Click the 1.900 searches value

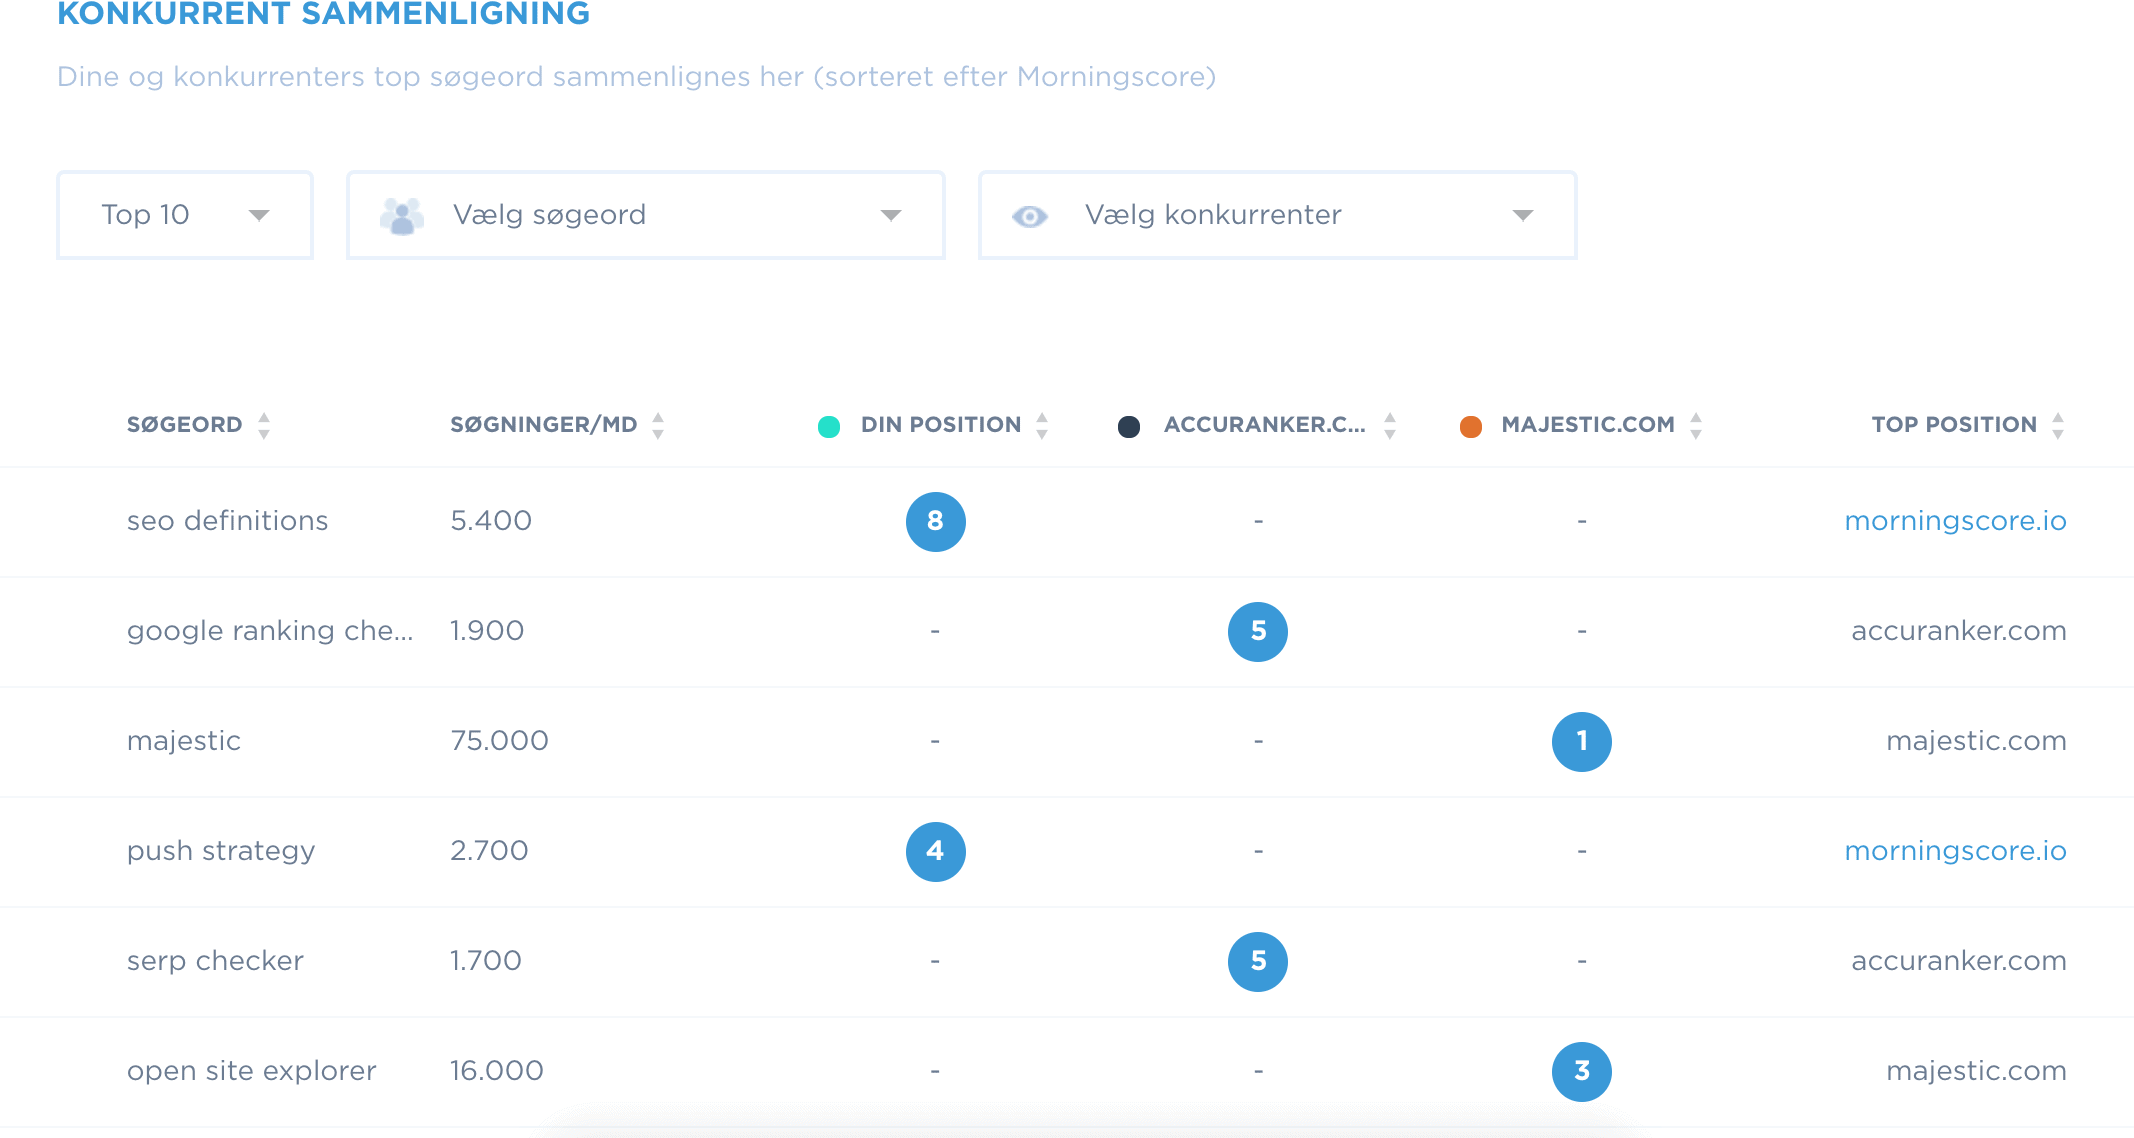pos(487,631)
